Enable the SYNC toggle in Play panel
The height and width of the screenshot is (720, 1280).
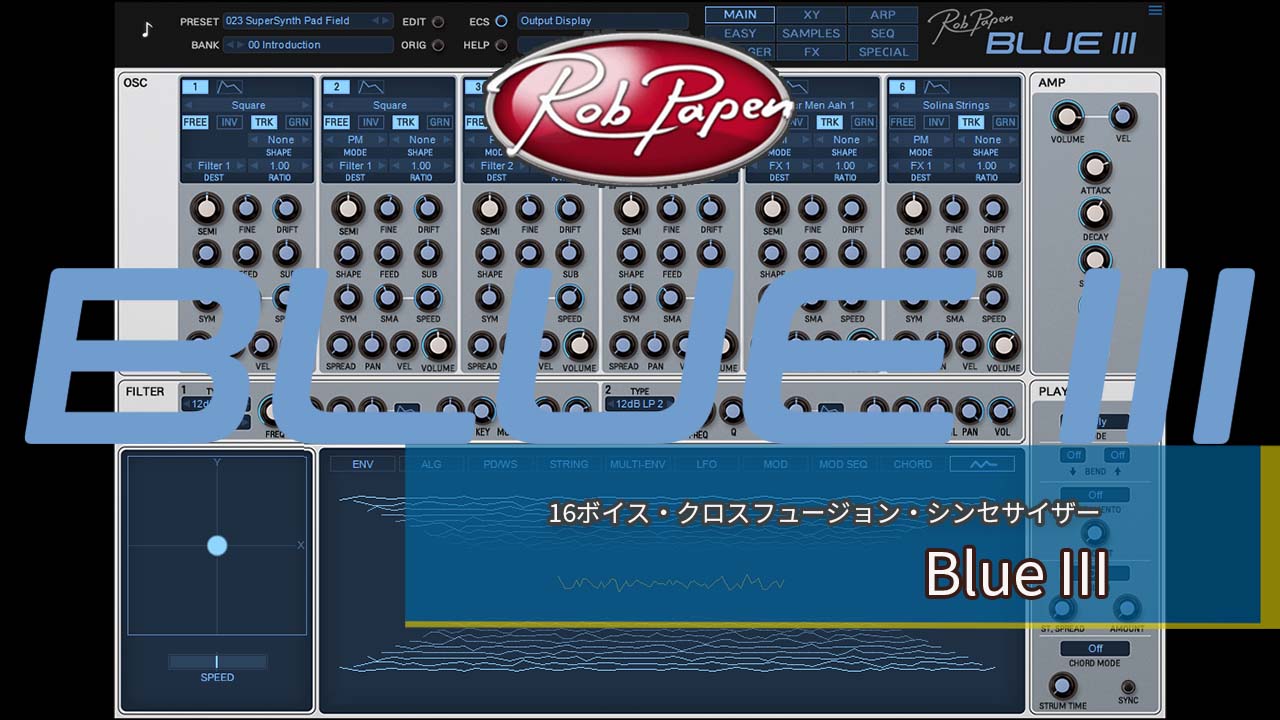pyautogui.click(x=1128, y=686)
